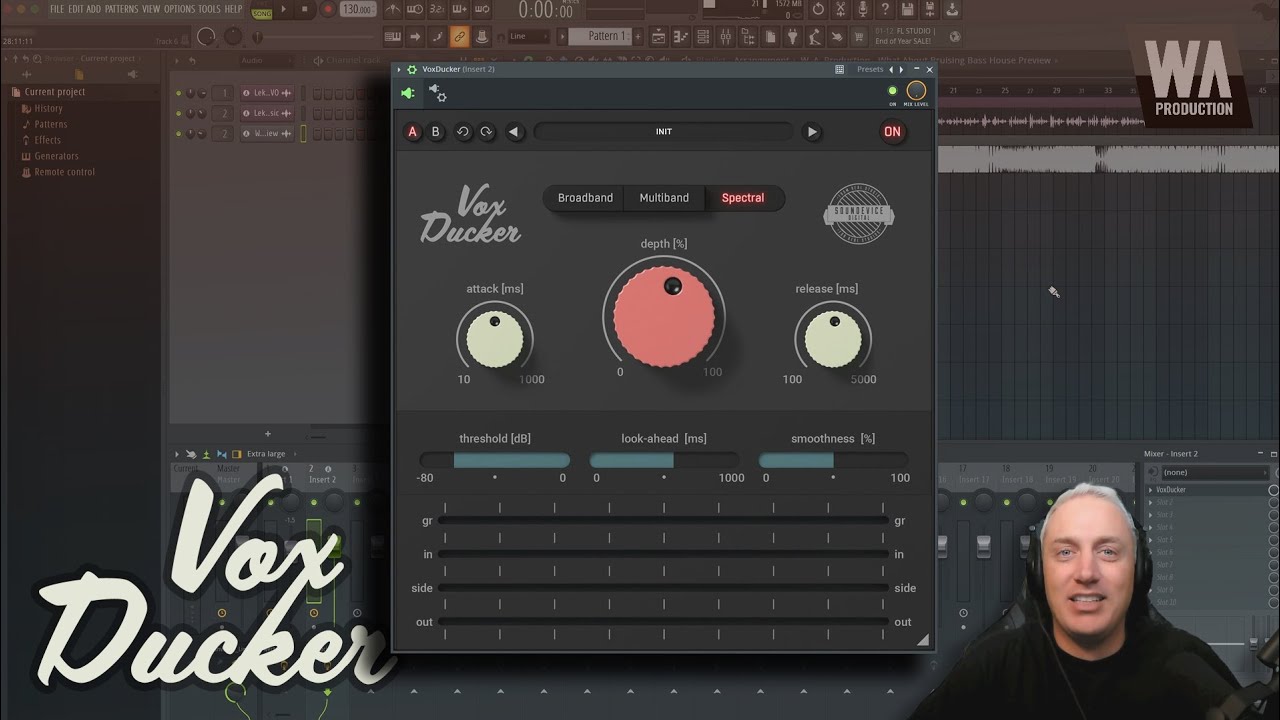The height and width of the screenshot is (720, 1280).
Task: Click the 130.000 tempo field
Action: 358,9
